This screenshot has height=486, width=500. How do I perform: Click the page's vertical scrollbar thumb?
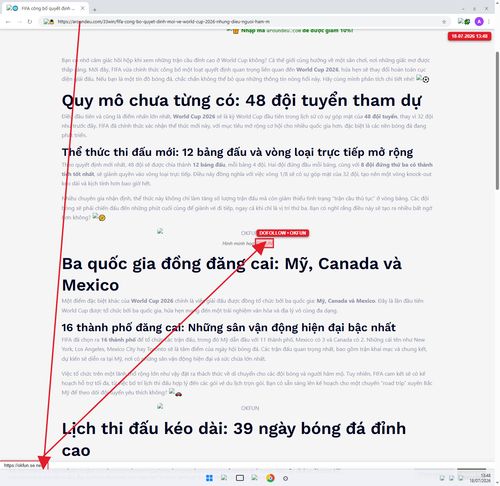(497, 121)
